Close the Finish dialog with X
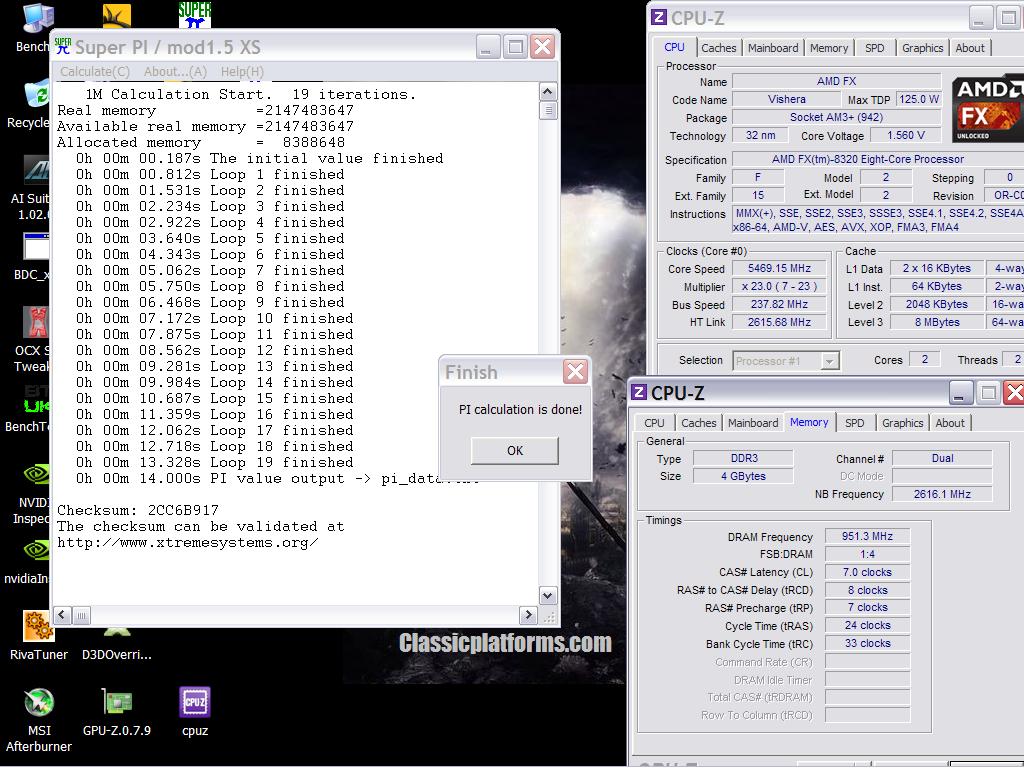Image resolution: width=1024 pixels, height=768 pixels. [575, 372]
